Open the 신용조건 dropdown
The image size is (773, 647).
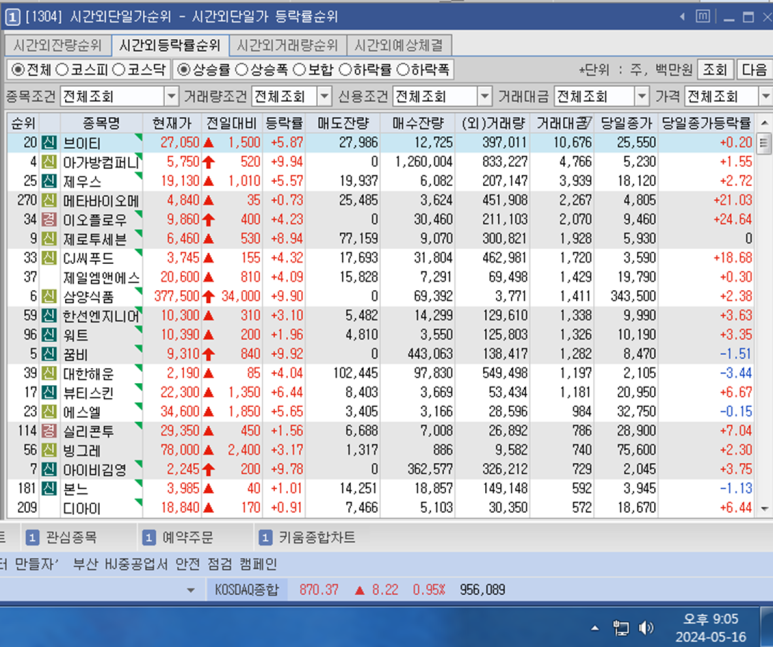485,96
